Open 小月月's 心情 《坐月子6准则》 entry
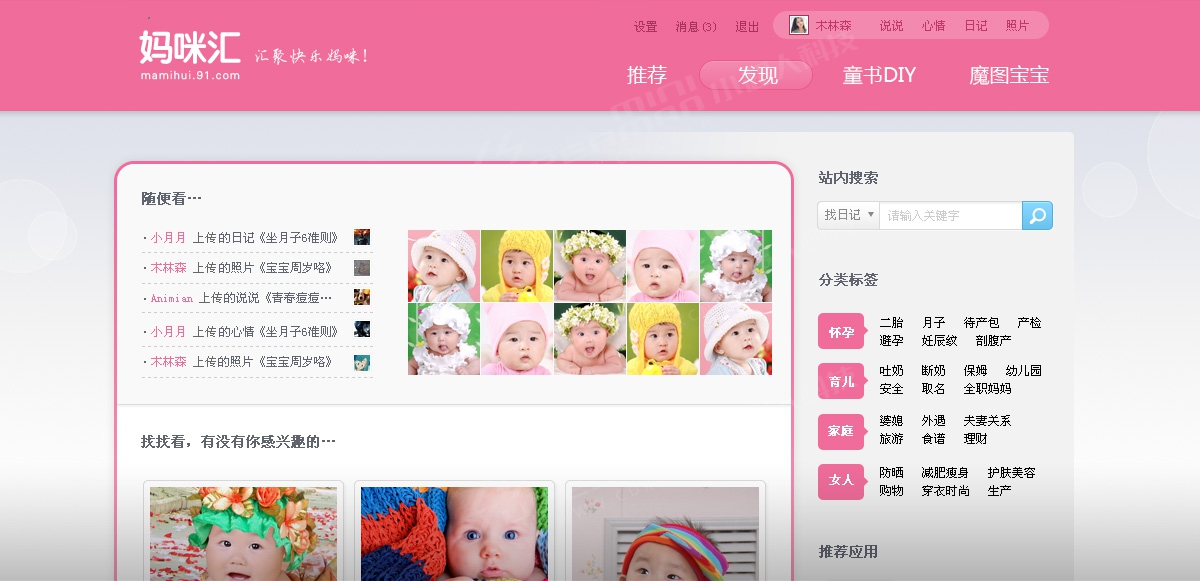The height and width of the screenshot is (581, 1200). click(x=299, y=331)
